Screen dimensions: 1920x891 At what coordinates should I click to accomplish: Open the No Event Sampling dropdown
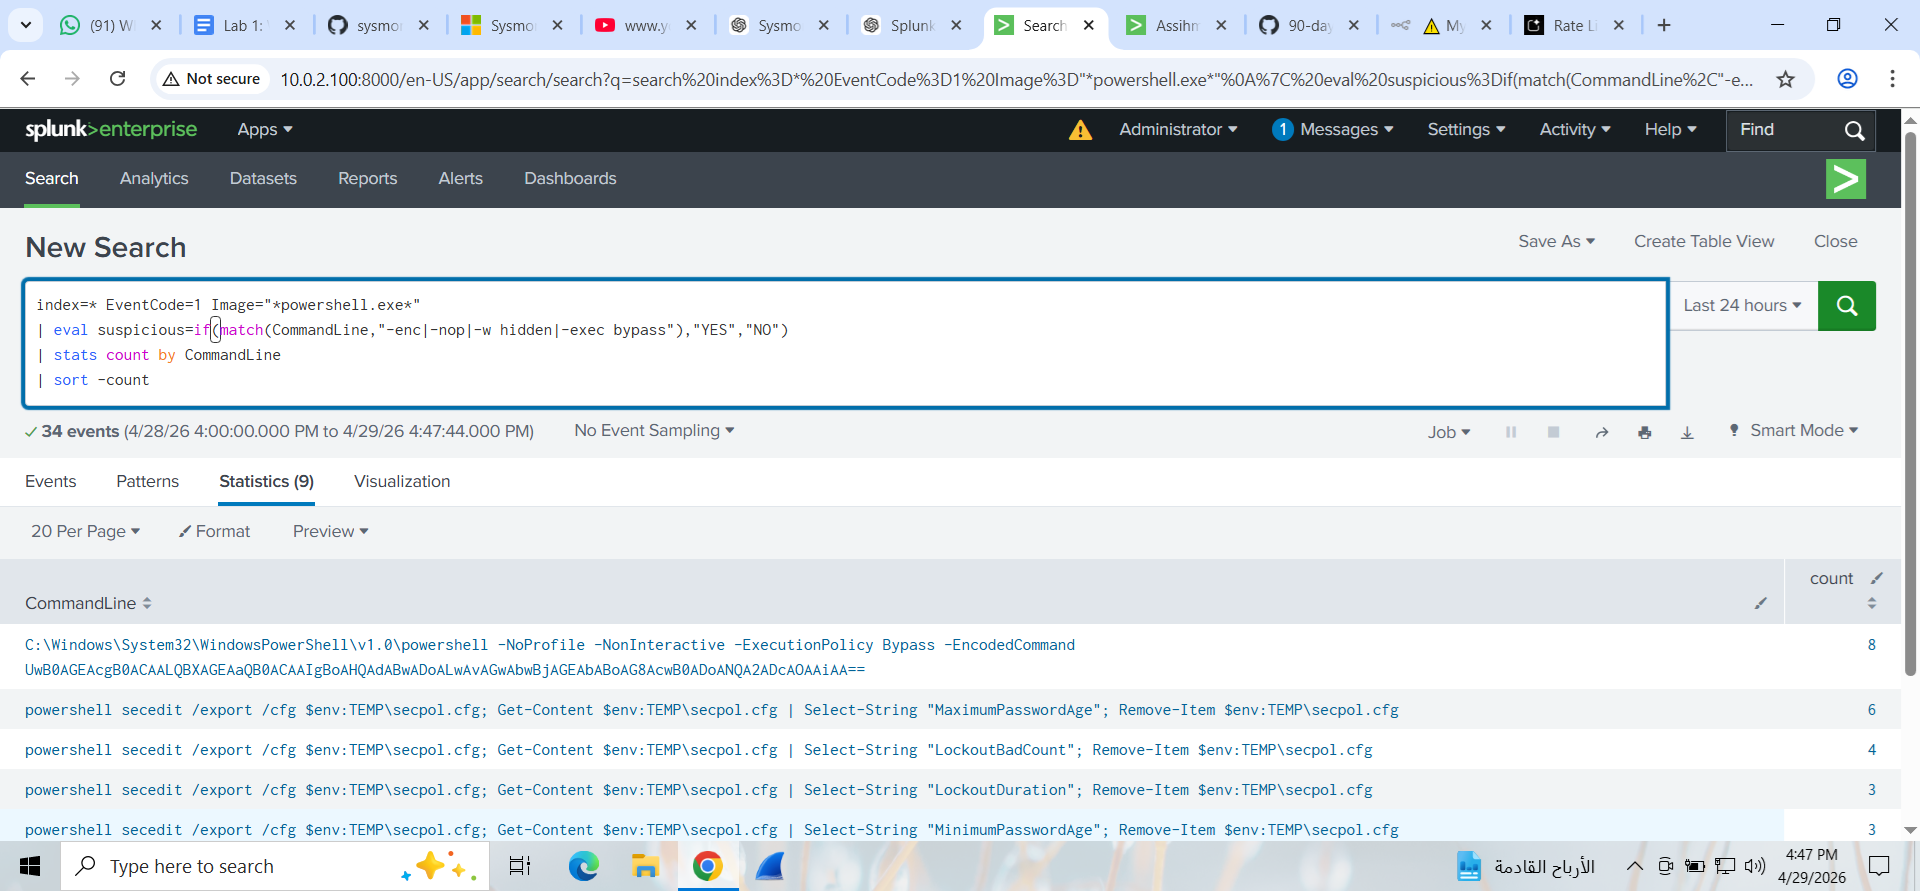point(654,430)
